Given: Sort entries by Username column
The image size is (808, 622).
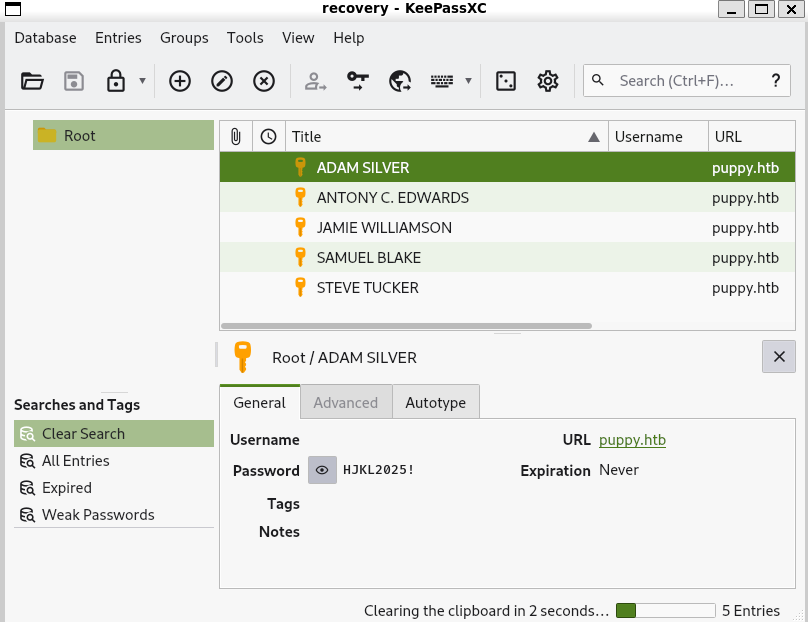Looking at the screenshot, I should [x=658, y=137].
